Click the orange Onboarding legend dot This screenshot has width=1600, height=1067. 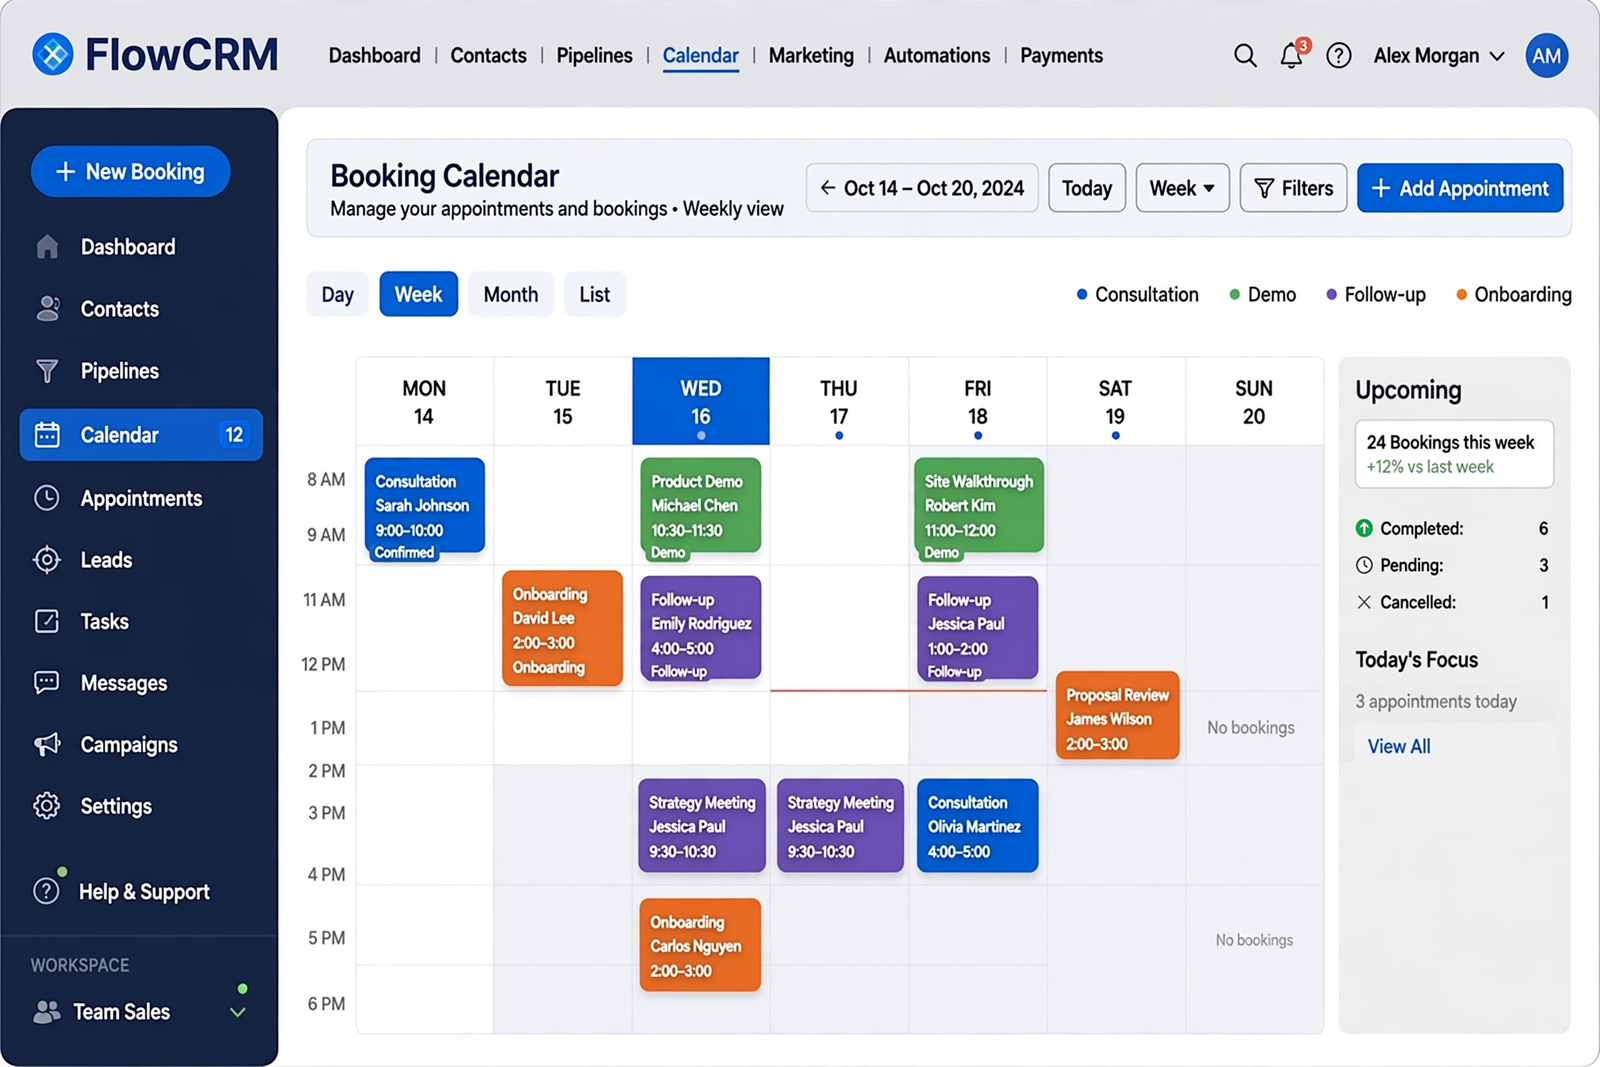point(1461,295)
